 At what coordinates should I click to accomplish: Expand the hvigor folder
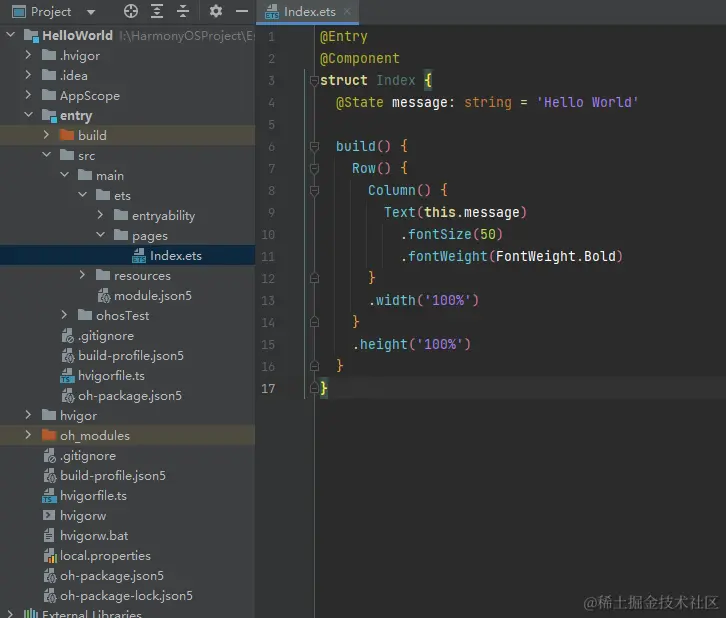tap(28, 415)
